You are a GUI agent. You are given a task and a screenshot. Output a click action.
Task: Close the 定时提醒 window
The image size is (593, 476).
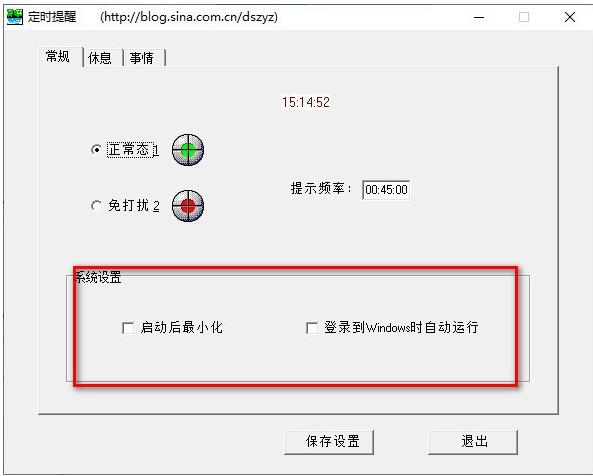(570, 17)
